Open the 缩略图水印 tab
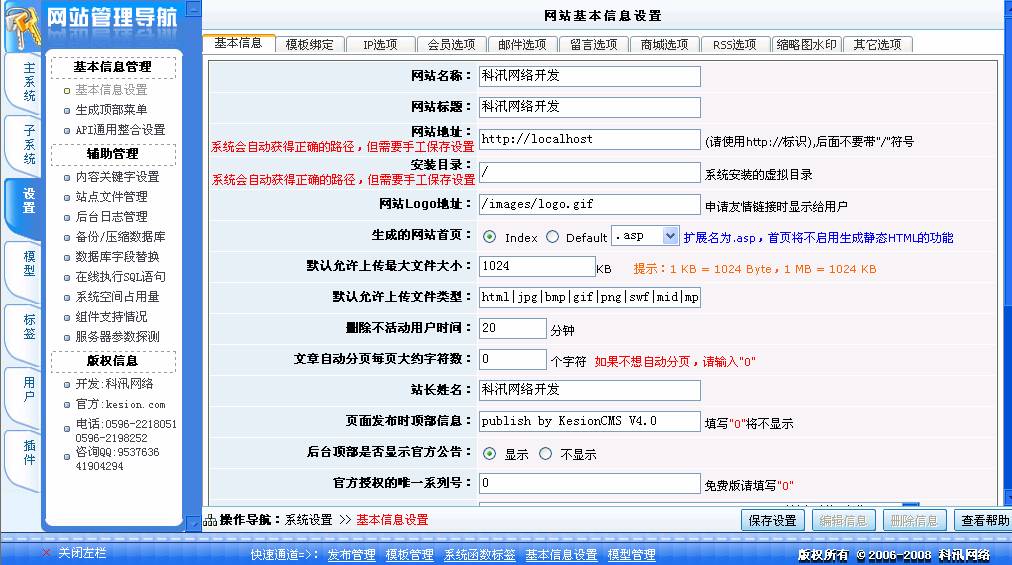 click(x=805, y=44)
